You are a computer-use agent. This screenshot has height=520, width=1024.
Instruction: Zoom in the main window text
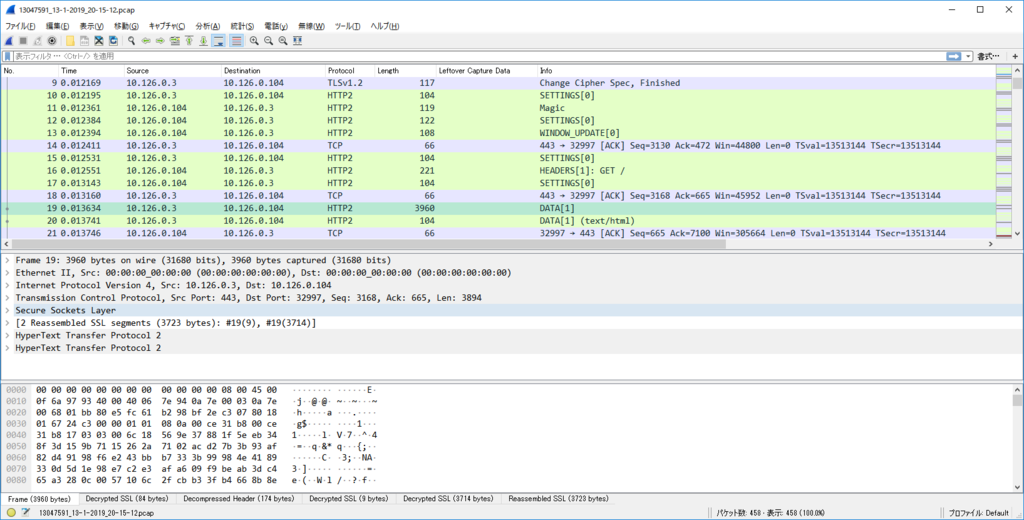tap(254, 41)
